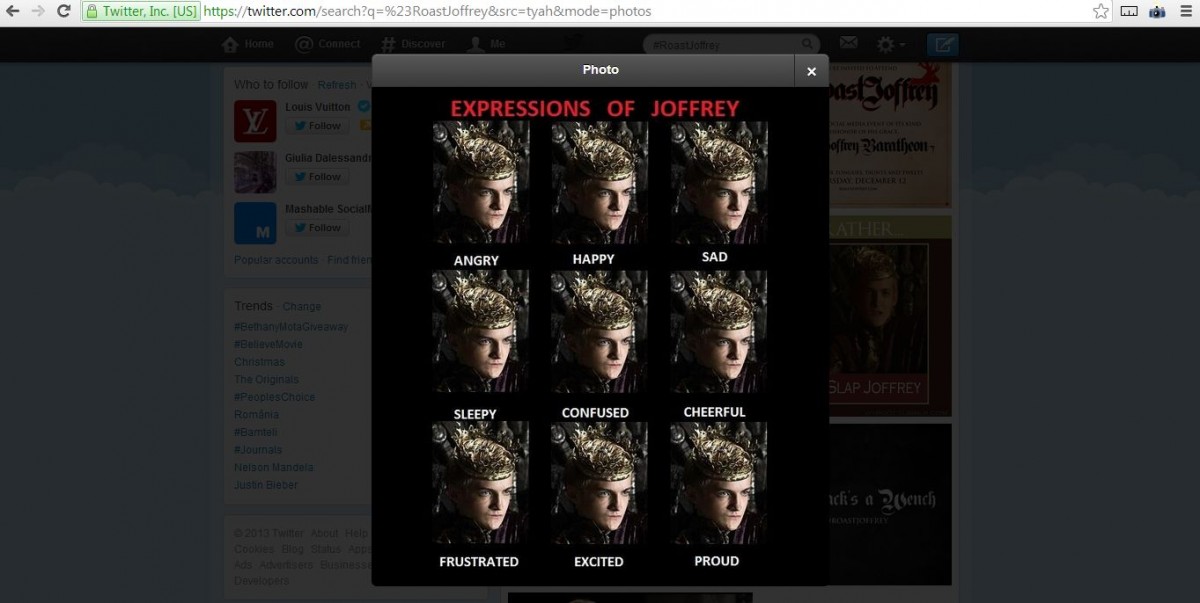The image size is (1200, 603).
Task: Open the camera extension icon in Chrome toolbar
Action: click(1157, 12)
